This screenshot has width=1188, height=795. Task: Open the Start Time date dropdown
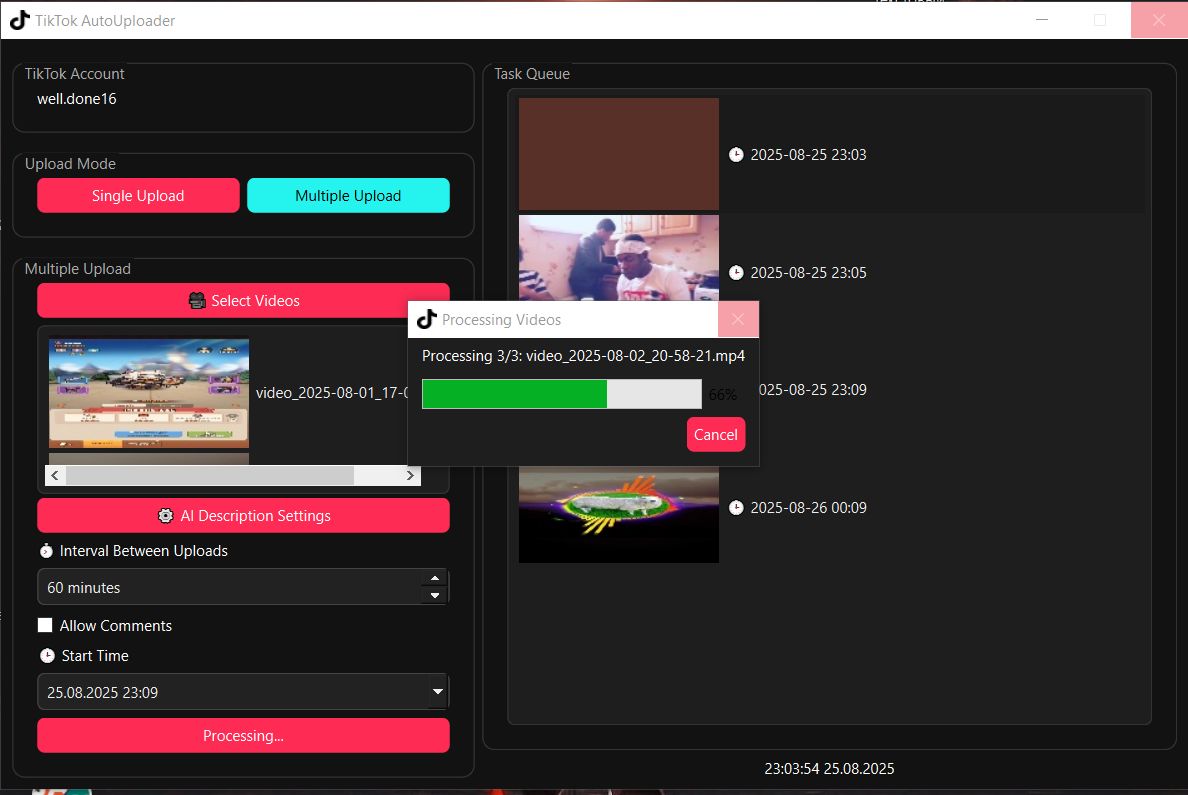point(437,692)
